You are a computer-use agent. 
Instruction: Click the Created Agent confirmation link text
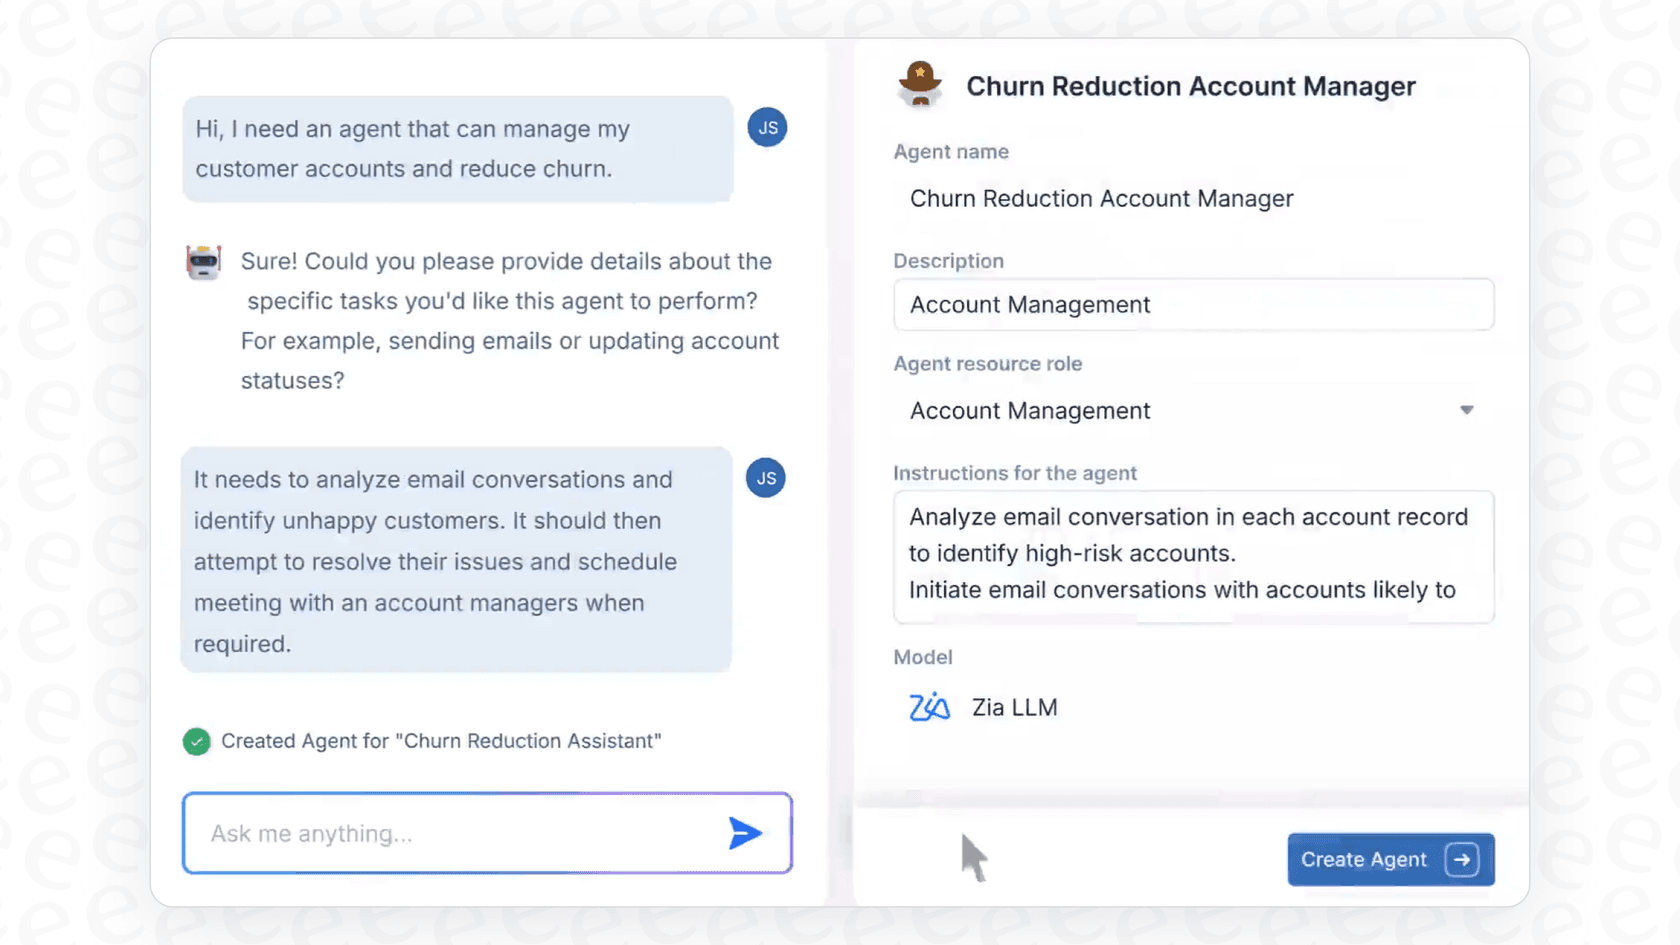[442, 741]
